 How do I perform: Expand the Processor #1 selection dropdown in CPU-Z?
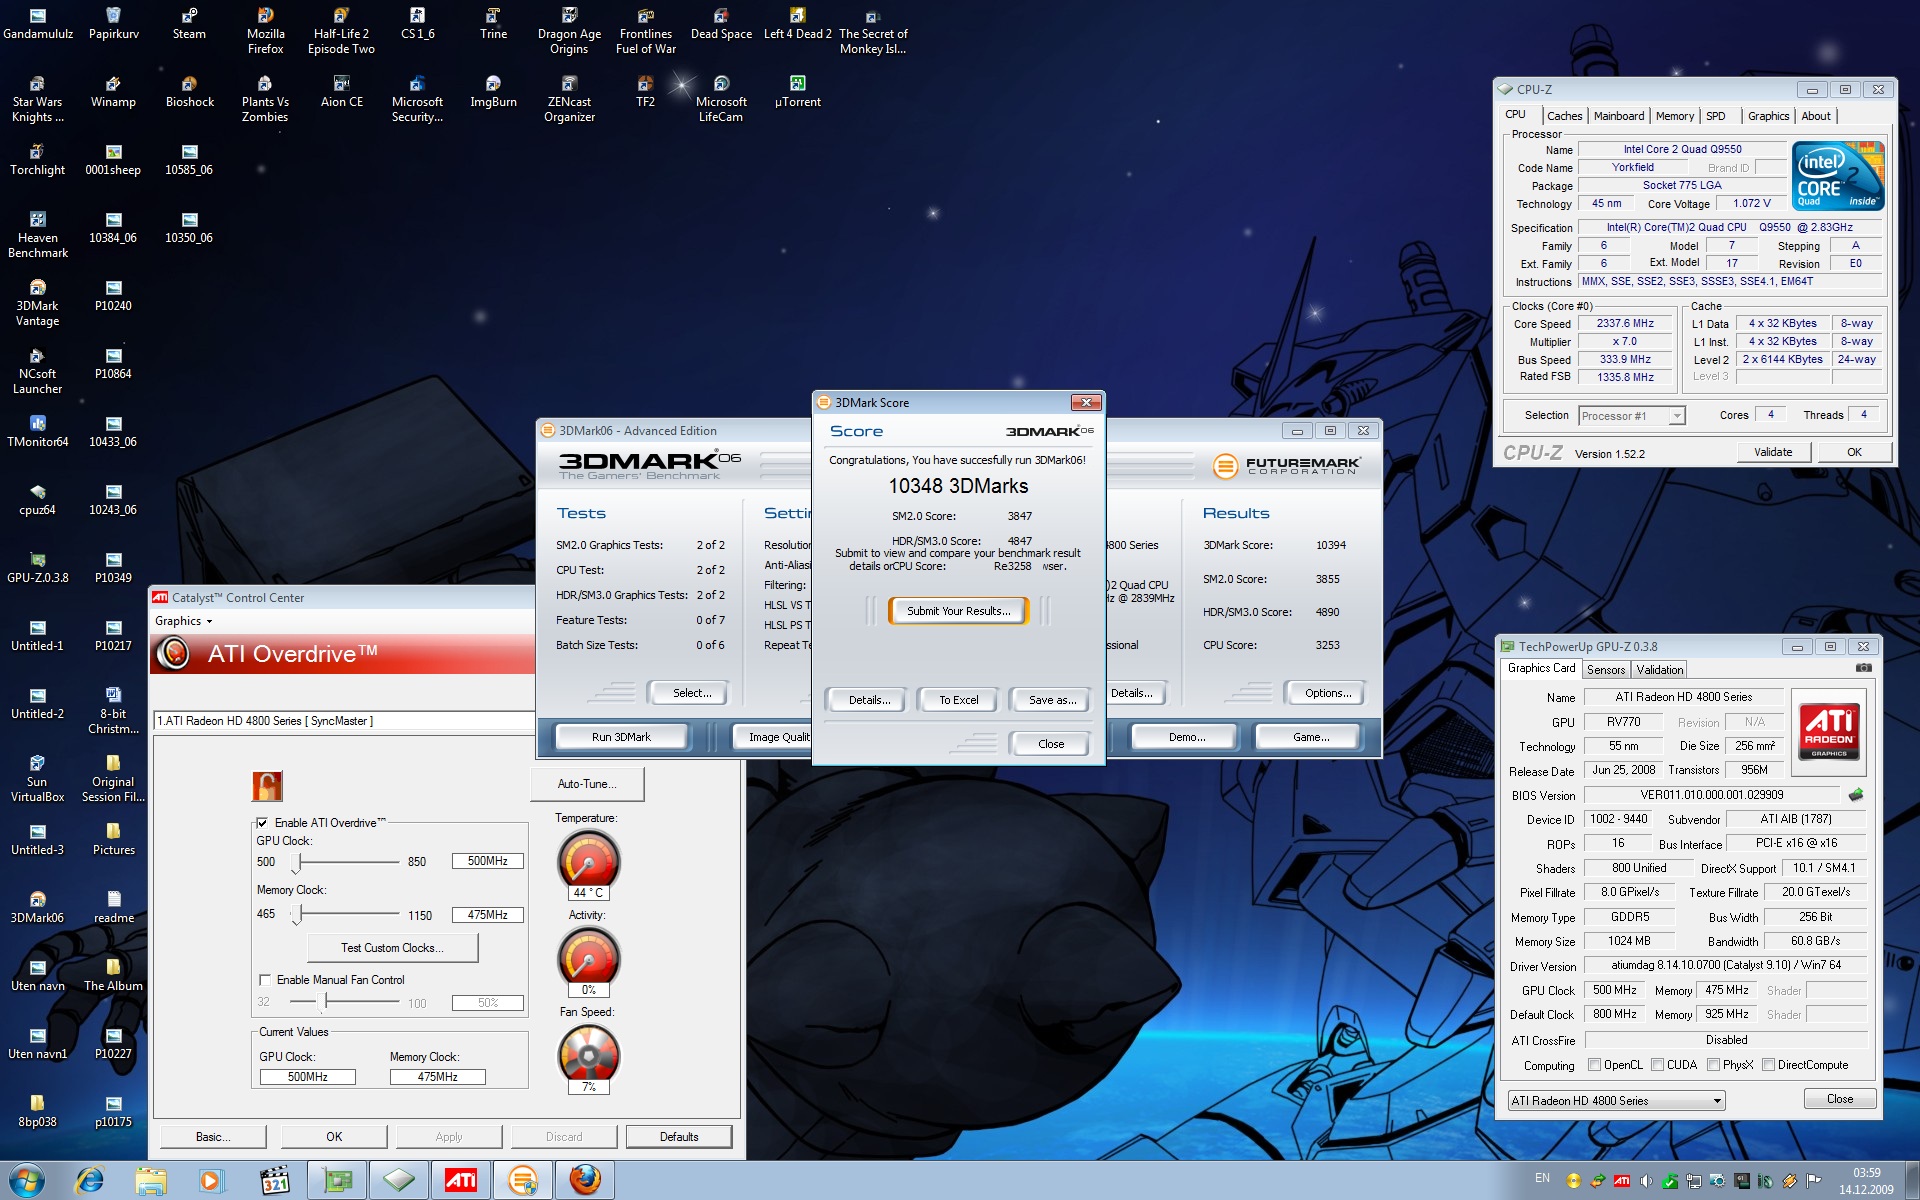pyautogui.click(x=1632, y=416)
